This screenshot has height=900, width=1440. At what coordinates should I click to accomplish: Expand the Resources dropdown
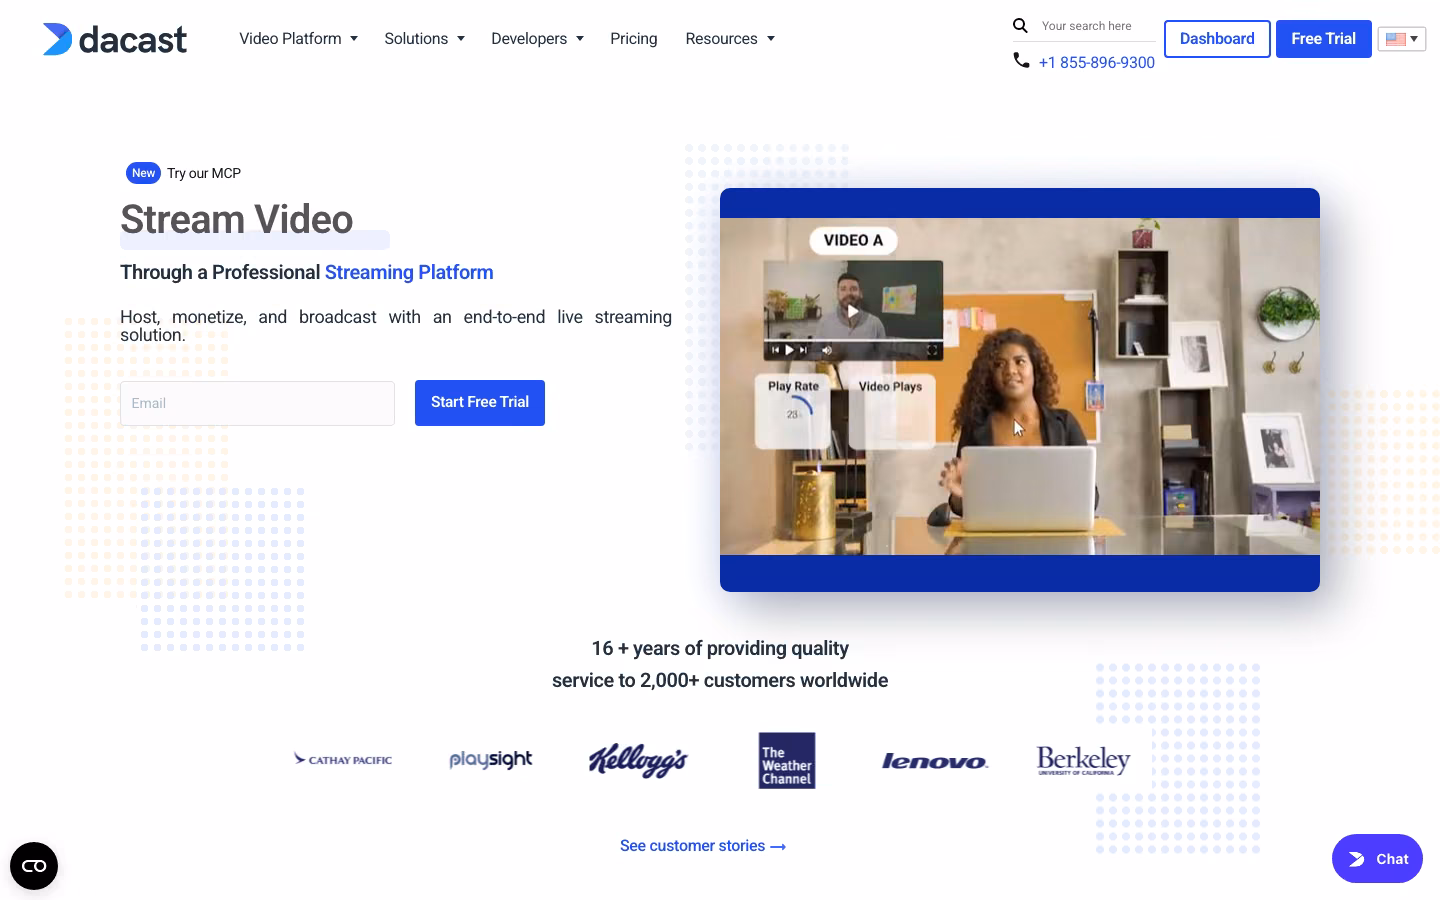[730, 39]
